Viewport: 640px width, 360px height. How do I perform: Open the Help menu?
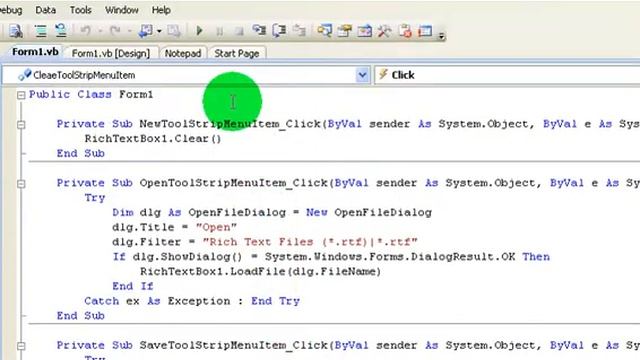point(161,10)
